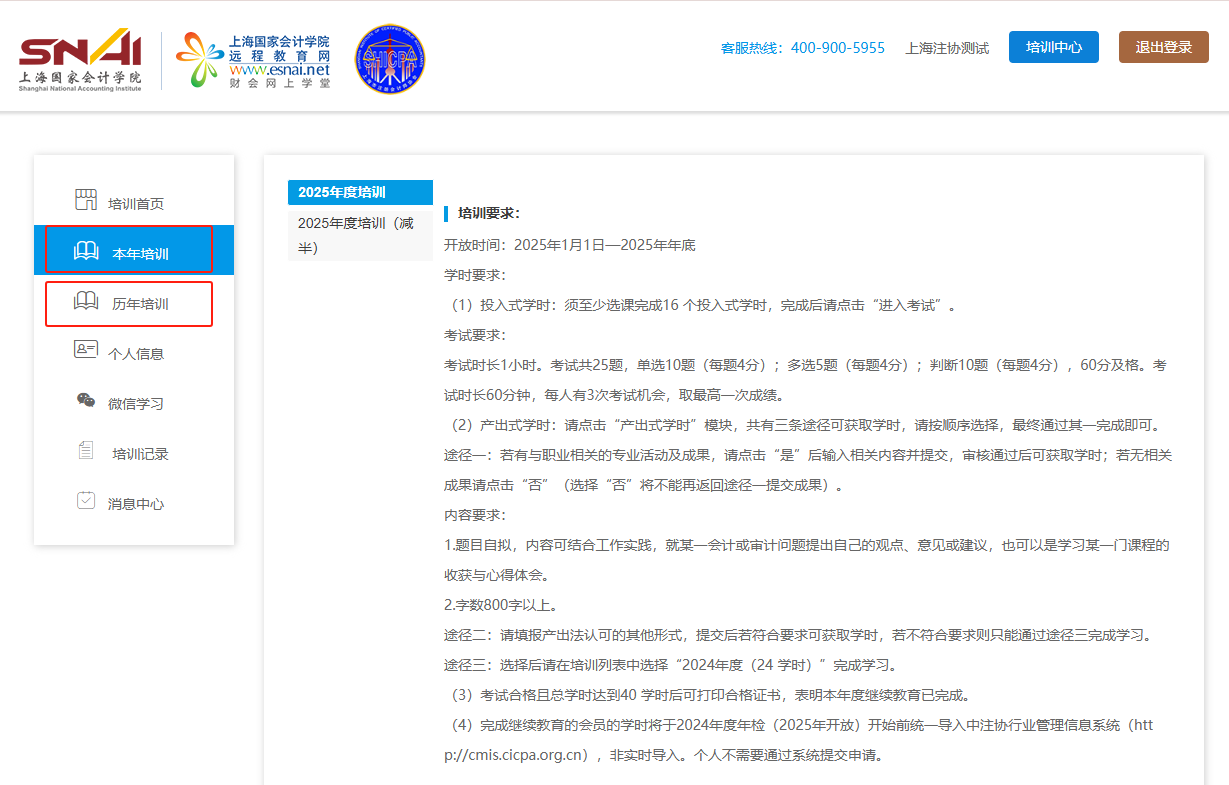Click the storefront icon beside 培训首页
The image size is (1229, 785).
(86, 200)
